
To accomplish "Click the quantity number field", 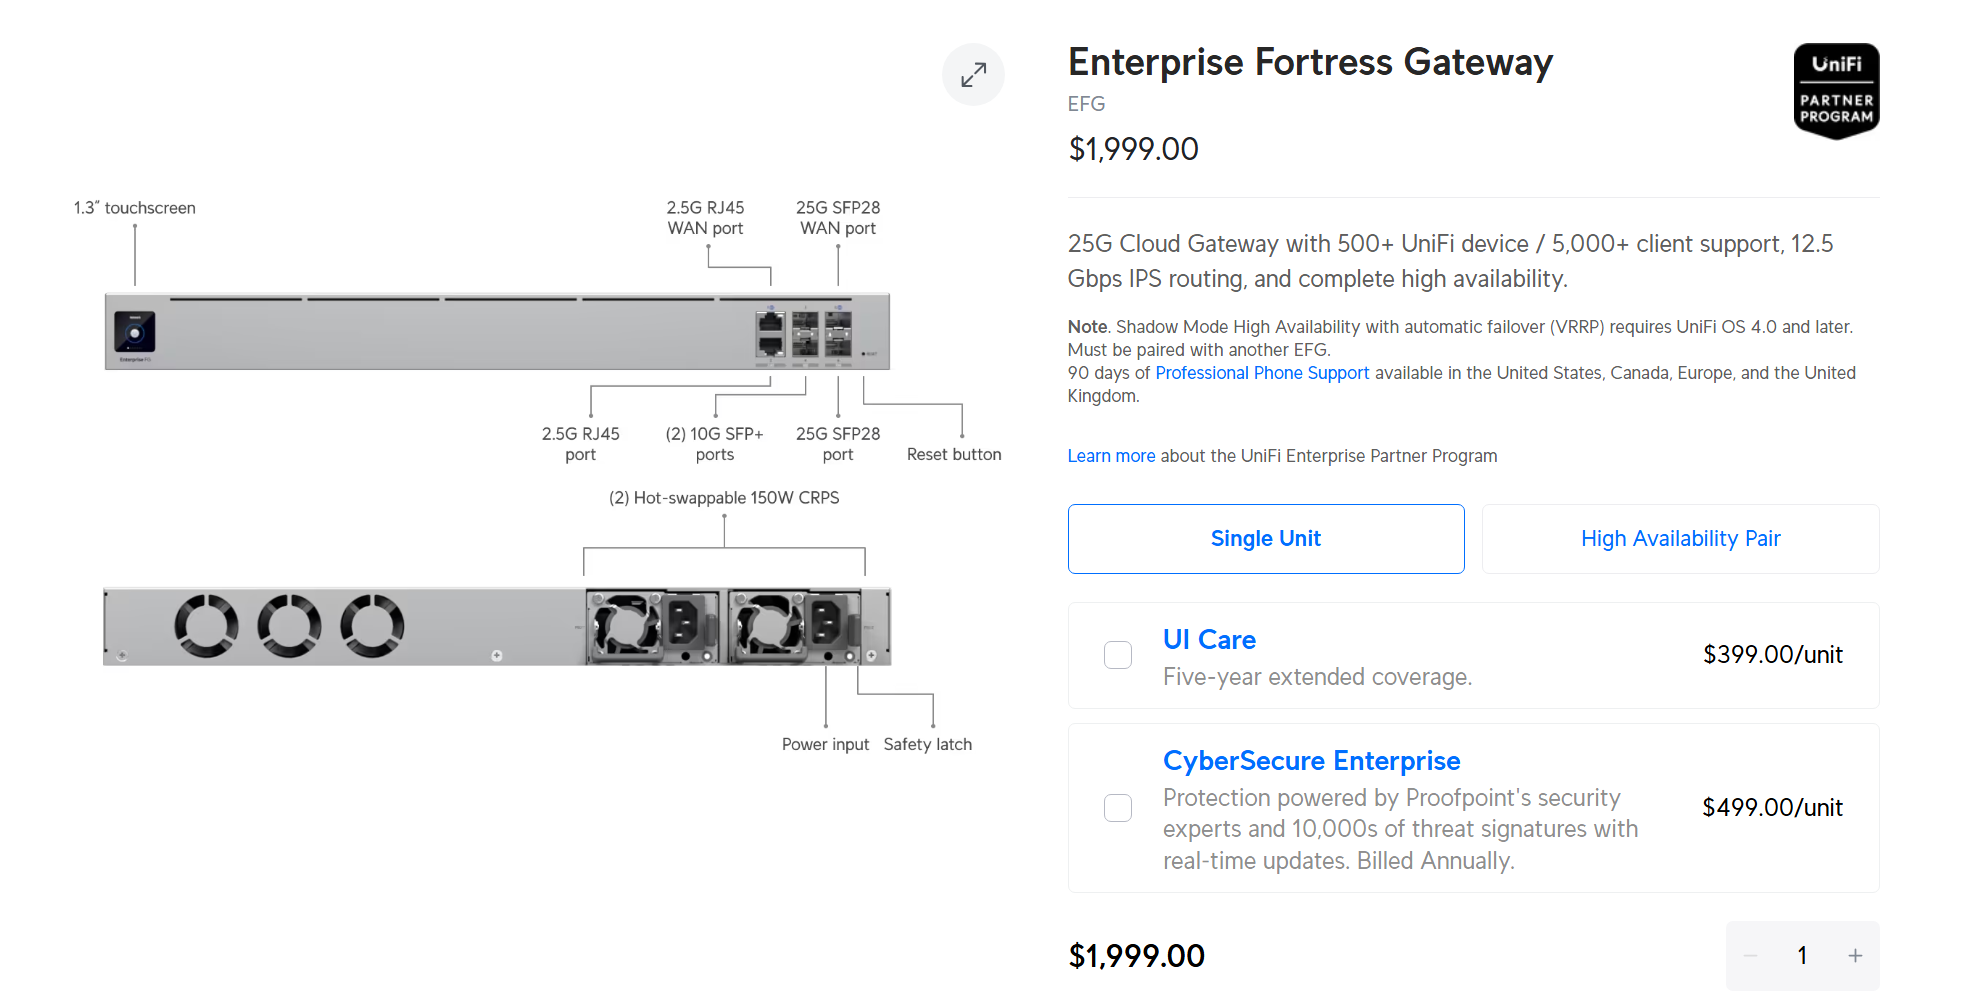I will tap(1802, 956).
